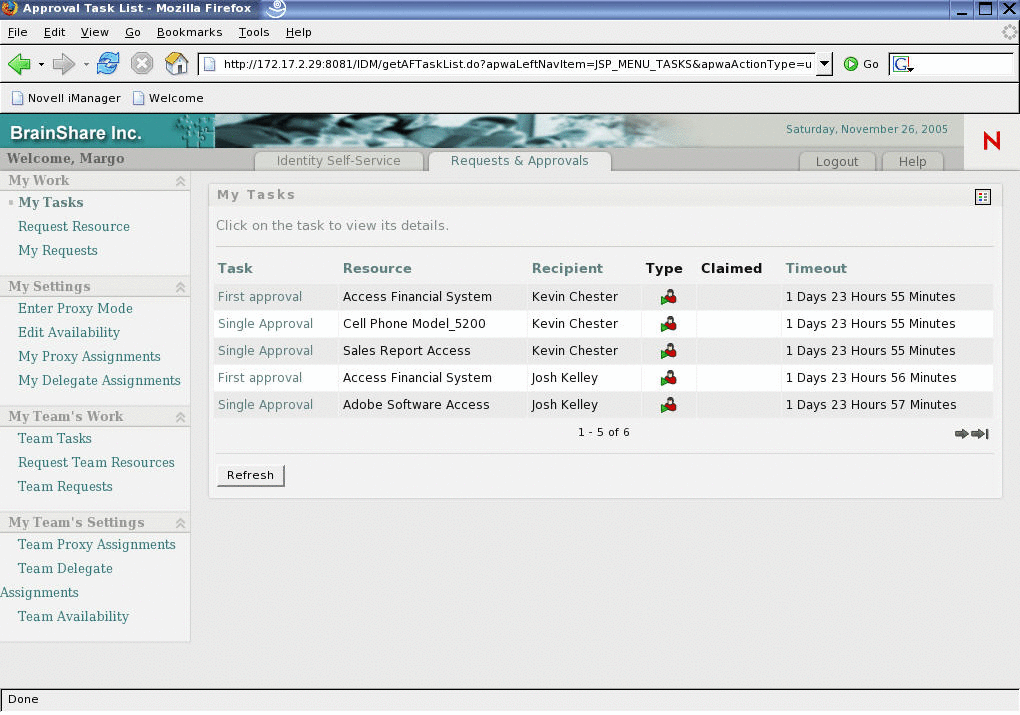Sort tasks by Task column header
This screenshot has width=1020, height=715.
click(235, 269)
